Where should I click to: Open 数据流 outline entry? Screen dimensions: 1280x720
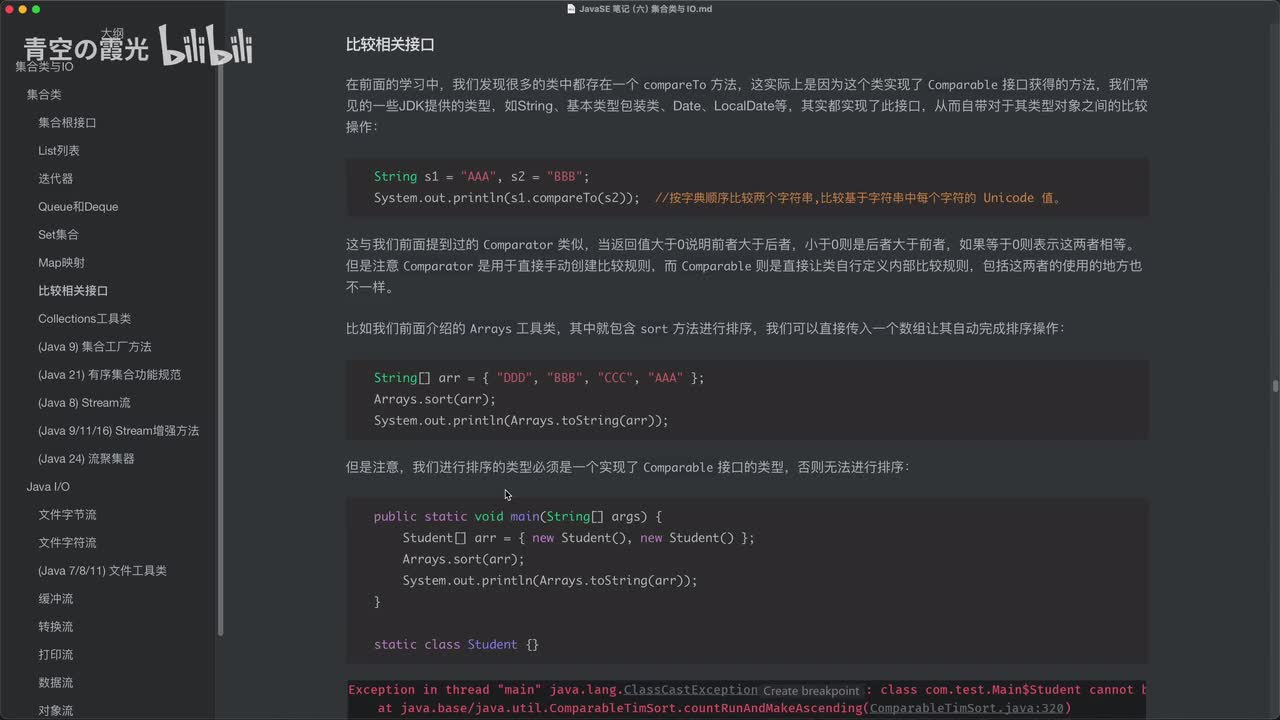coord(56,682)
